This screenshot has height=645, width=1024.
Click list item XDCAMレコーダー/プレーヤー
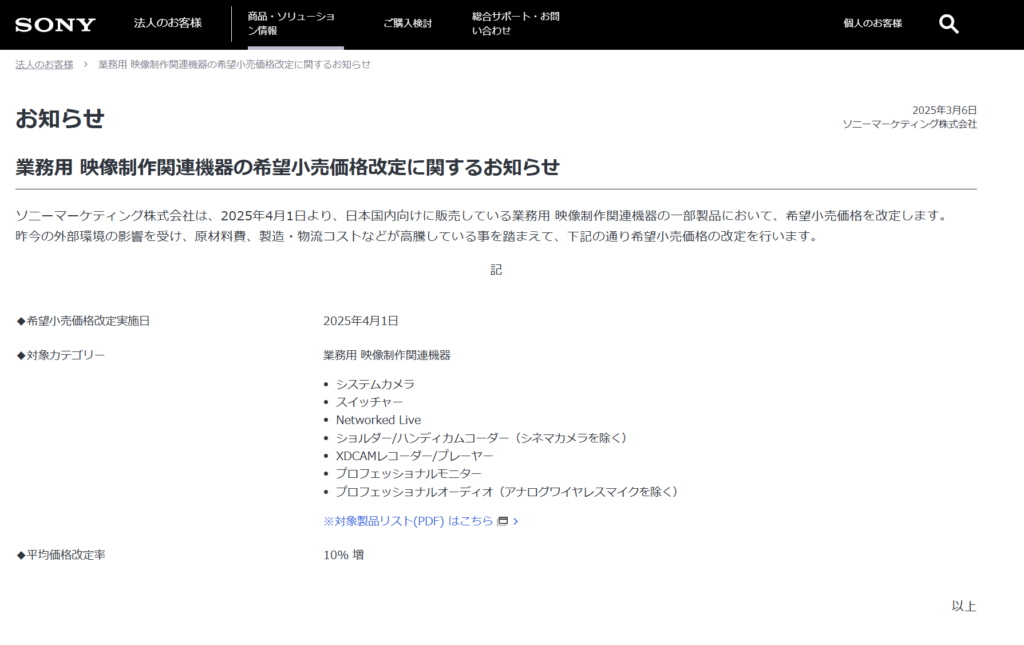414,456
